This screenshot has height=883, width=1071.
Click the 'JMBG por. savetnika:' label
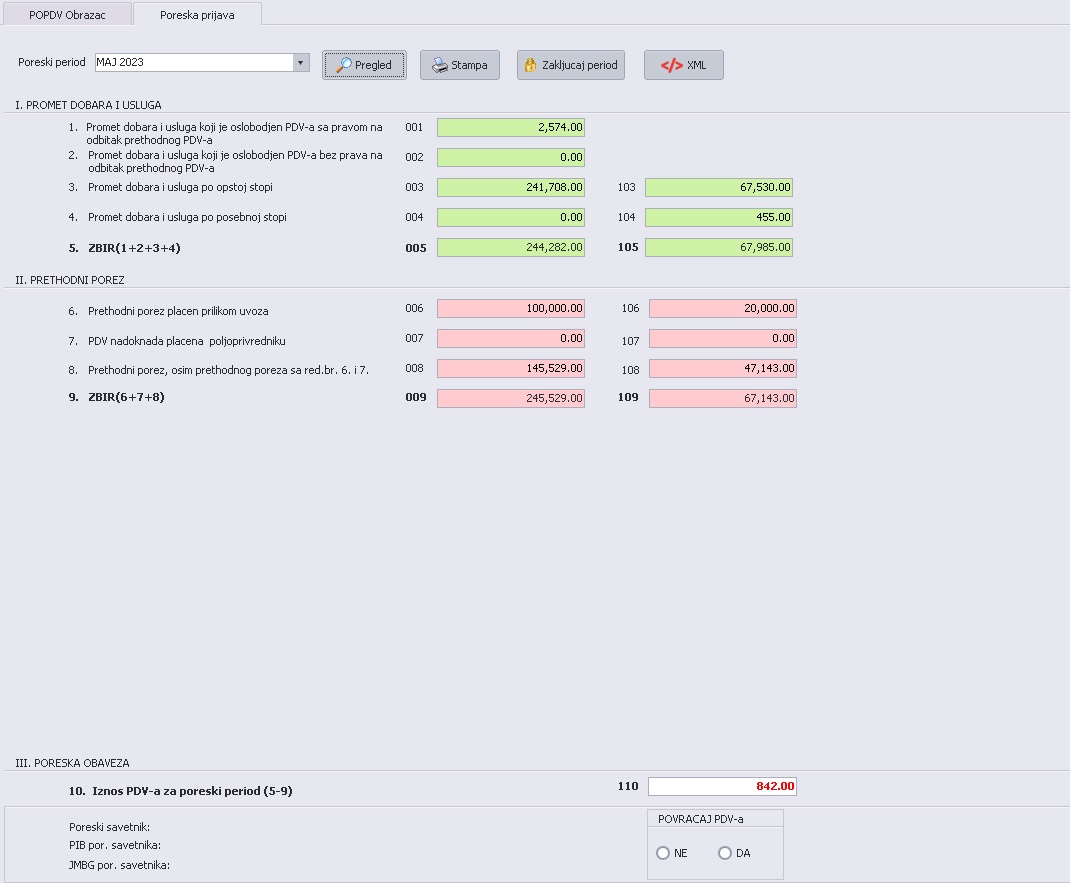(x=120, y=865)
